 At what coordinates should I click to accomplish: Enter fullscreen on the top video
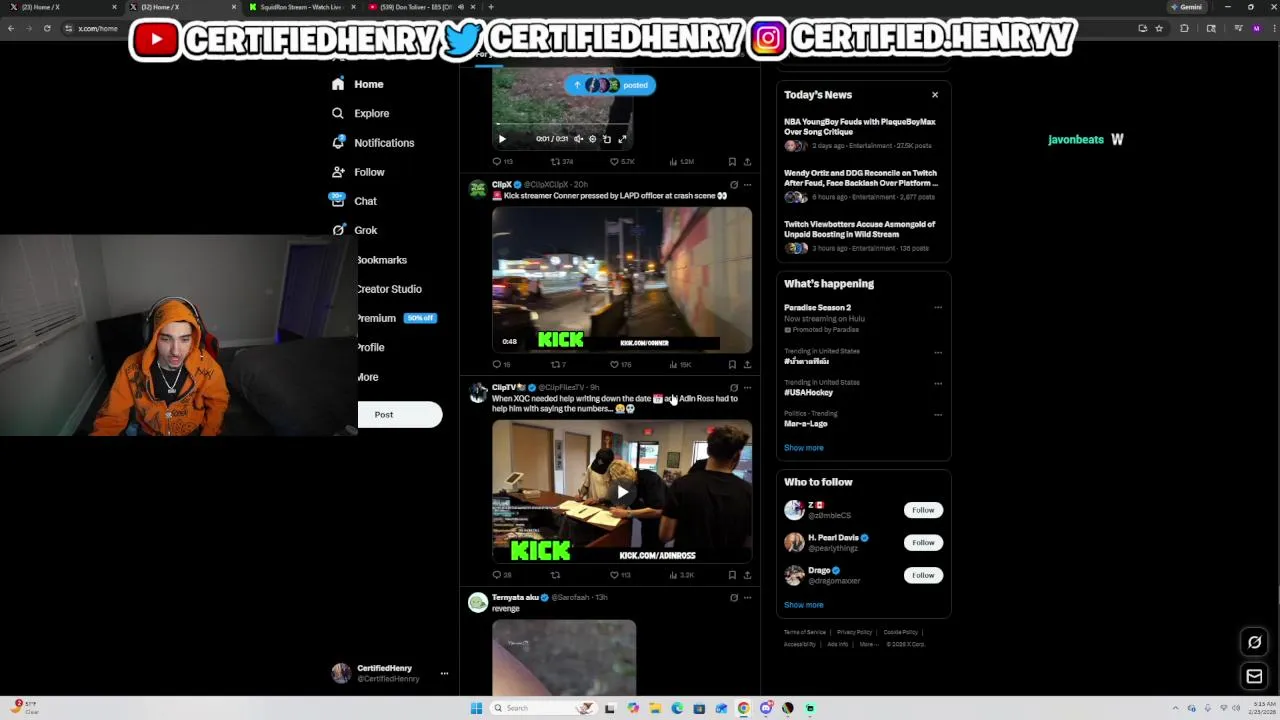tap(622, 139)
